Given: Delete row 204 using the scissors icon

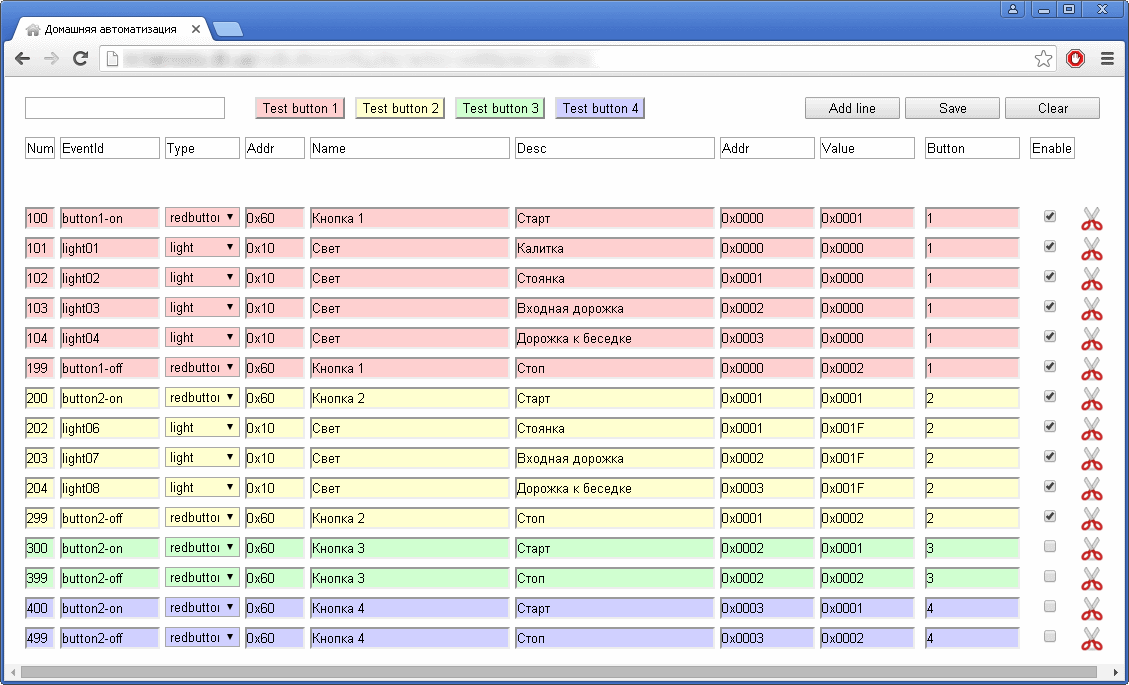Looking at the screenshot, I should click(x=1092, y=488).
